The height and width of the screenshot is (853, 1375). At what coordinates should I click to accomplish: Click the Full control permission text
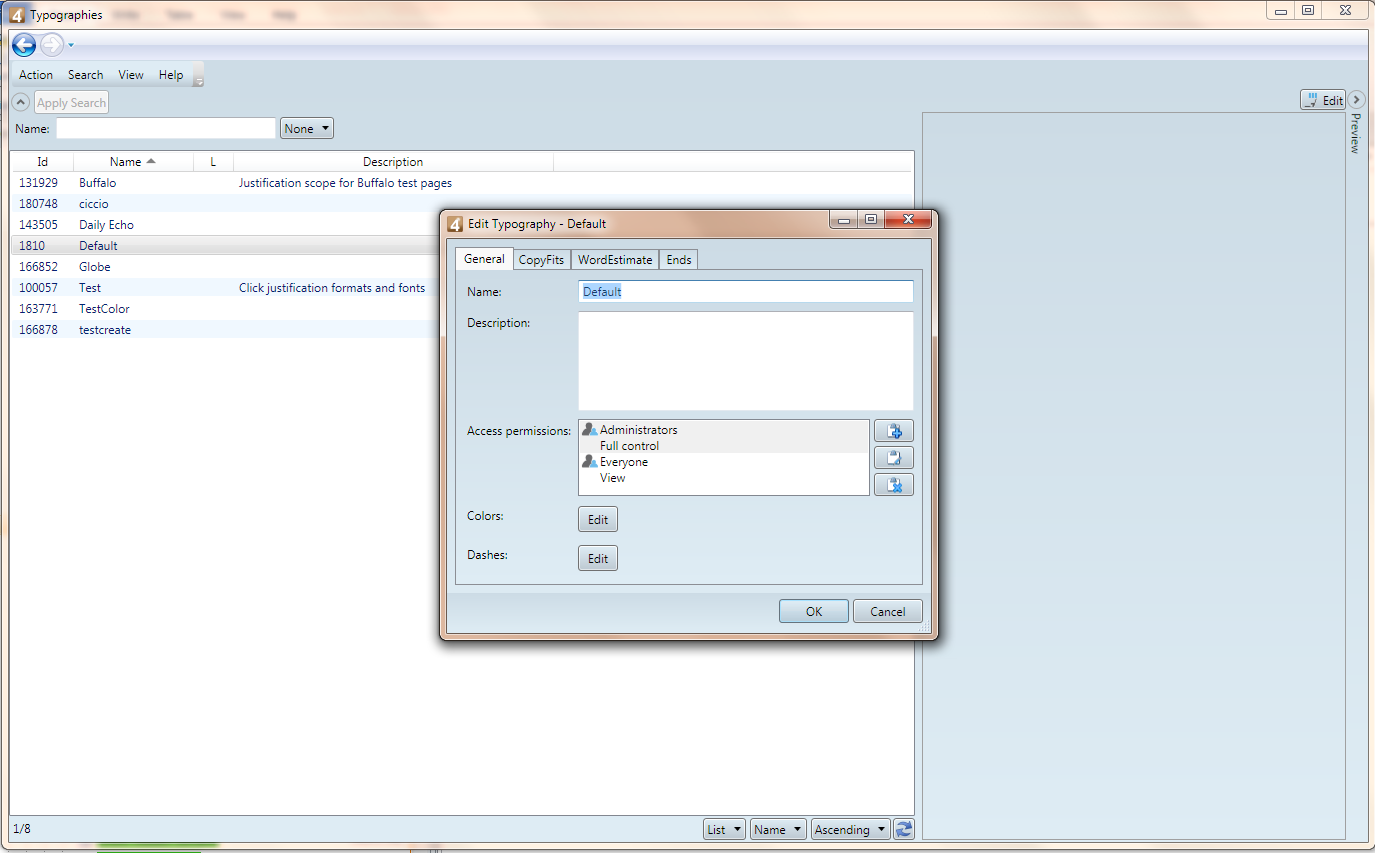(x=629, y=446)
